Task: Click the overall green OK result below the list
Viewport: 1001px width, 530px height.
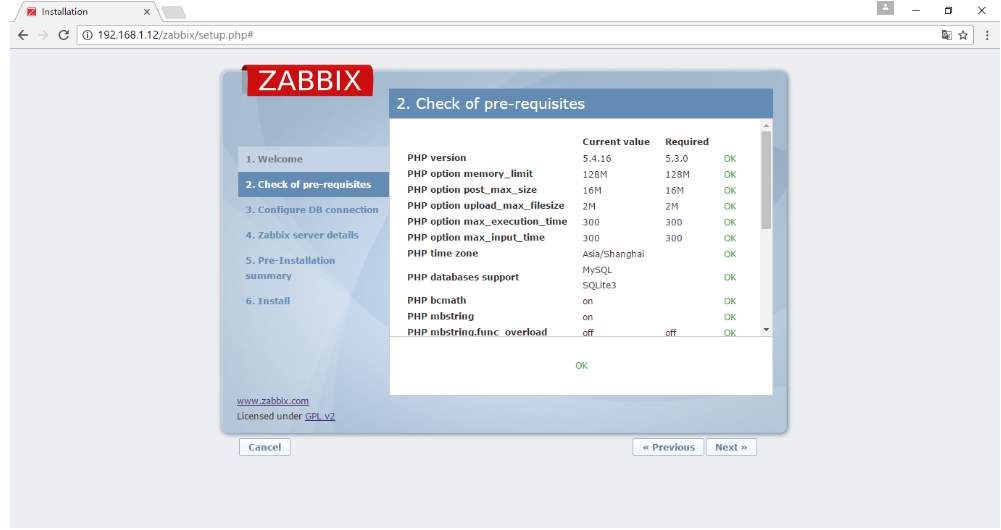Action: pyautogui.click(x=581, y=366)
